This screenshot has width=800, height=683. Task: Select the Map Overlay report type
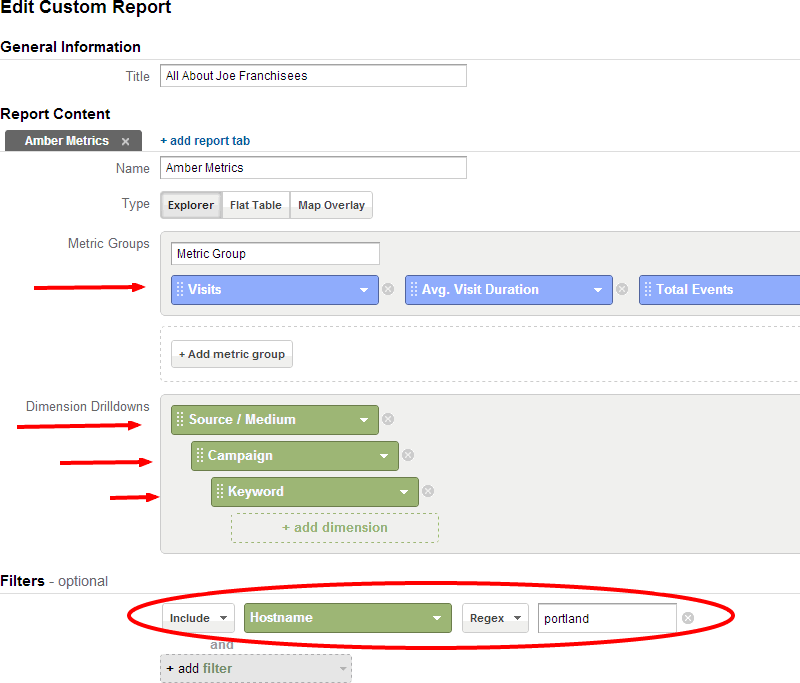[x=331, y=205]
